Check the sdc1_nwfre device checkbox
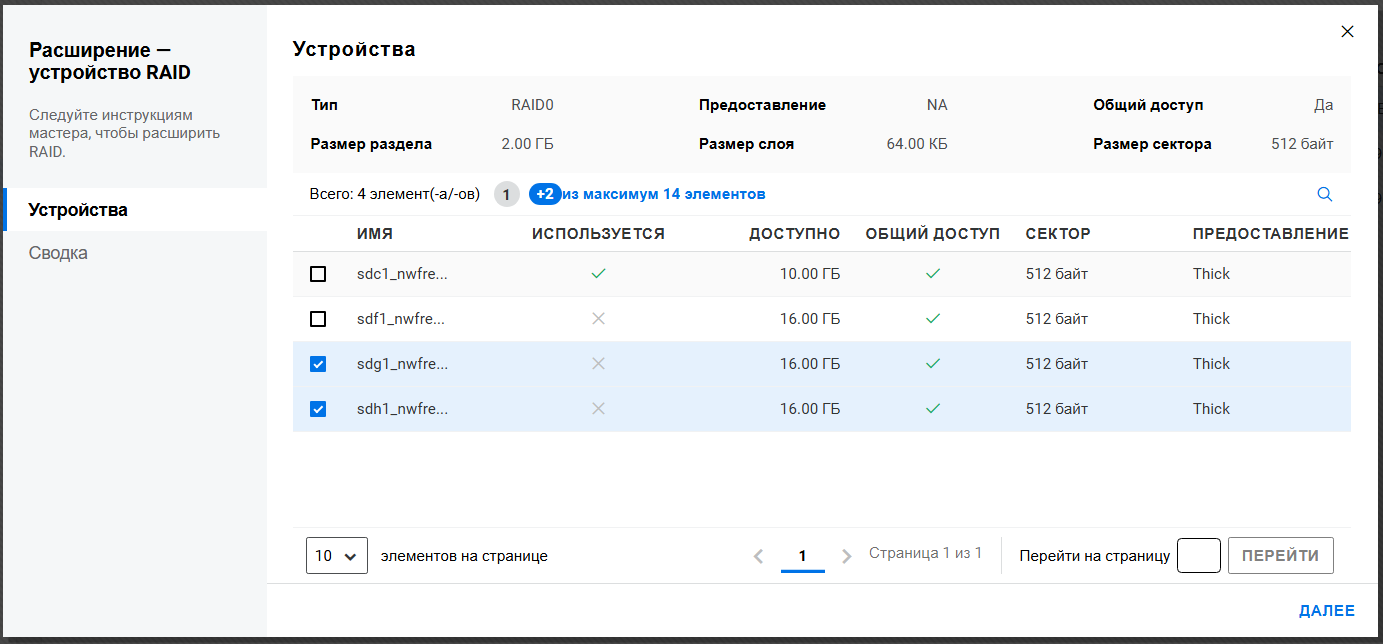The width and height of the screenshot is (1383, 644). click(318, 274)
